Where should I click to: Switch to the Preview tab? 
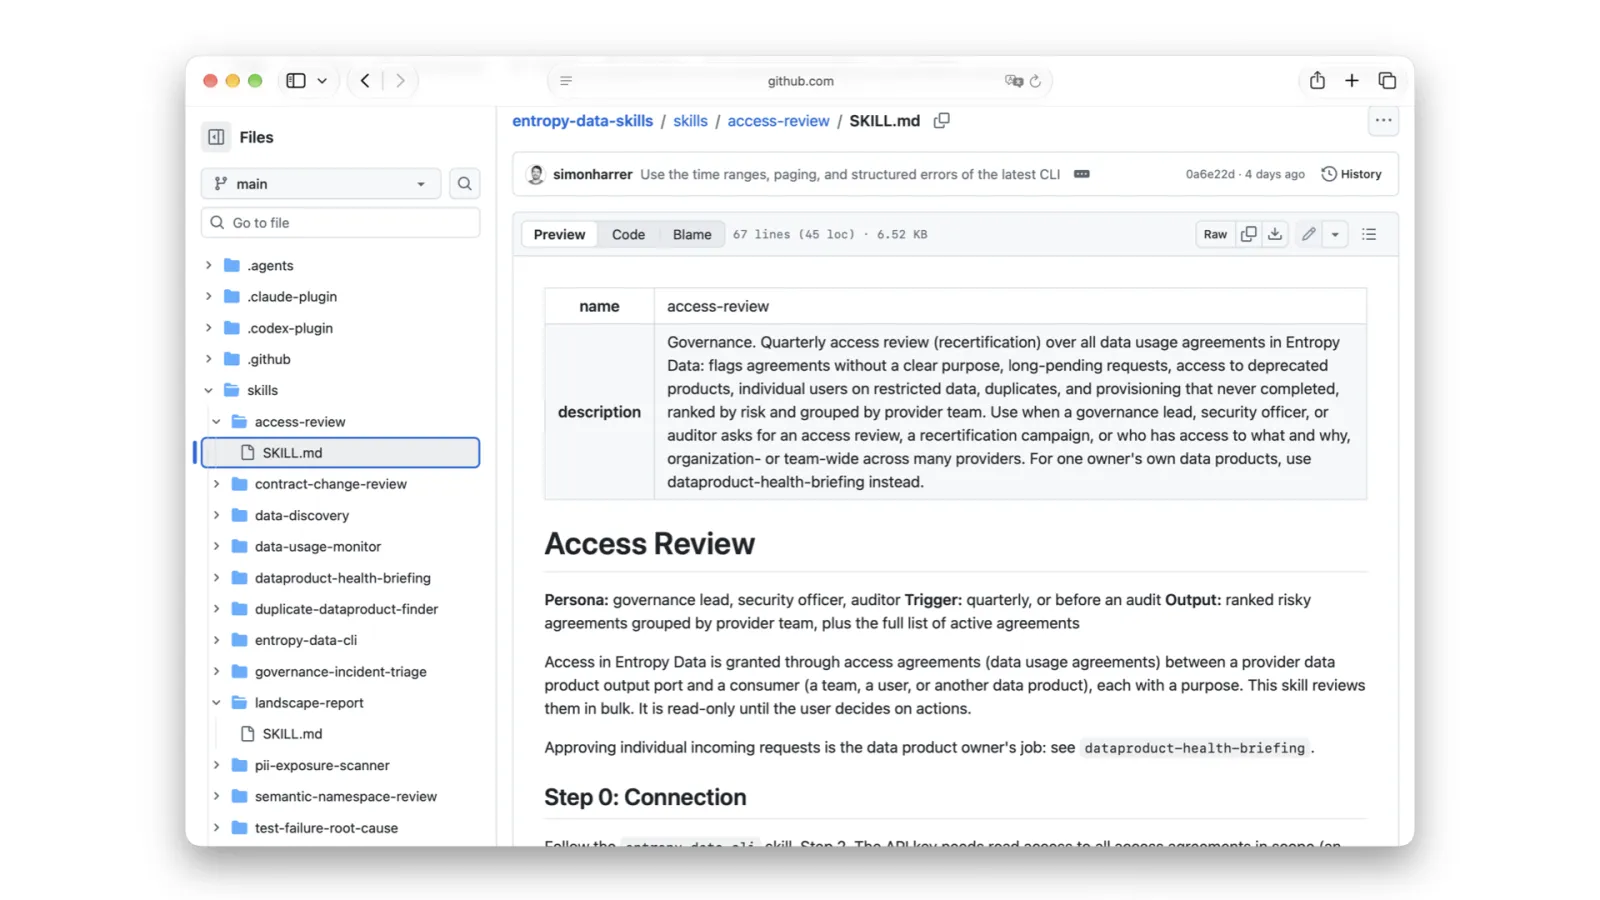(559, 234)
